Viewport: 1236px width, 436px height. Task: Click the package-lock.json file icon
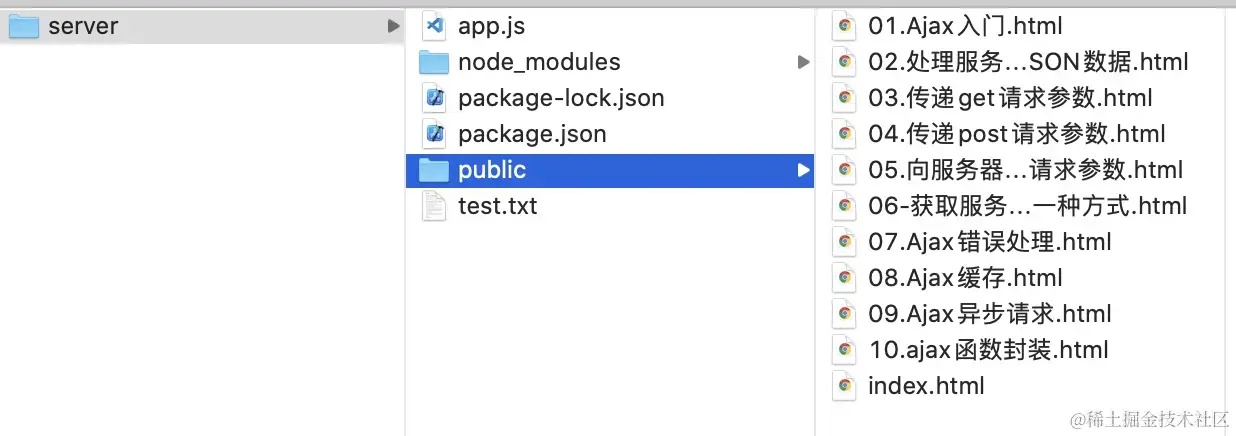pos(434,98)
